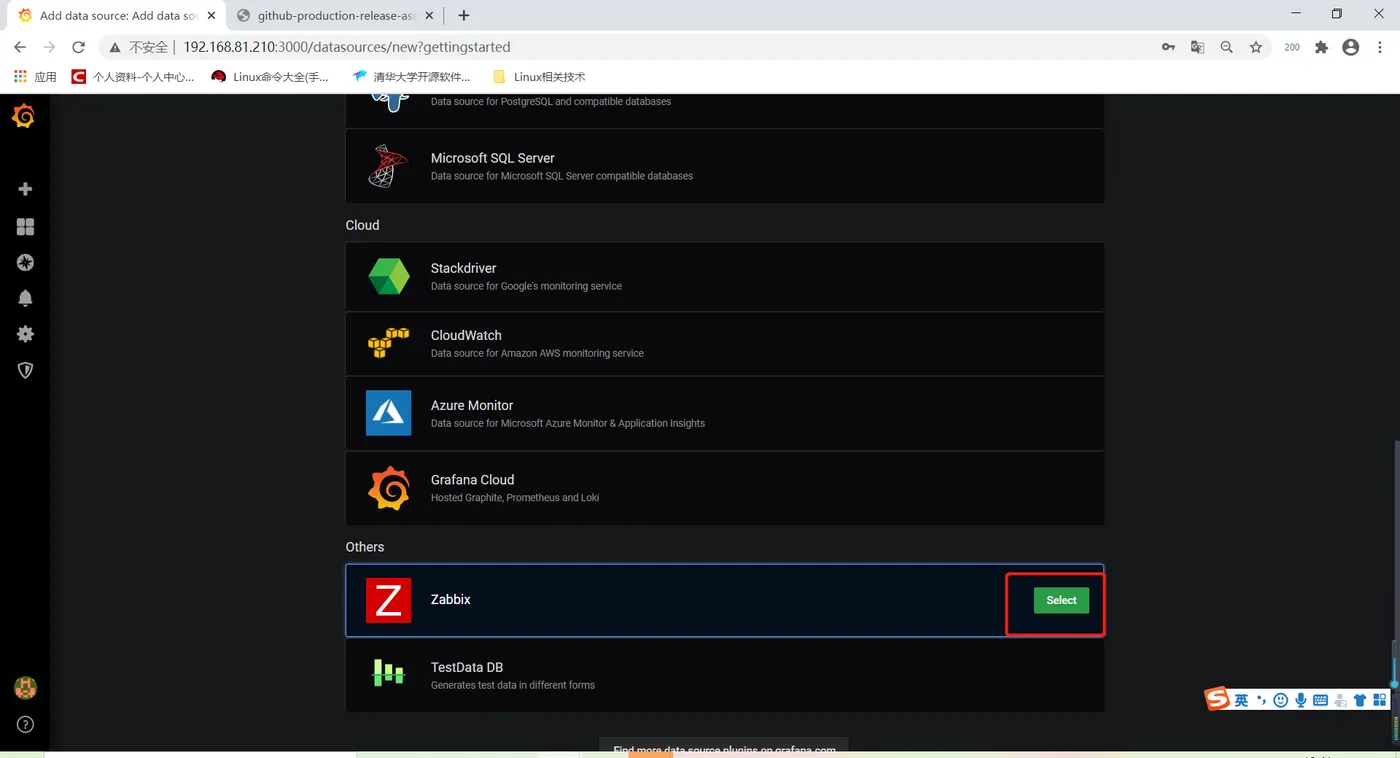This screenshot has width=1400, height=758.
Task: Open the Alerting bell icon
Action: tap(25, 298)
